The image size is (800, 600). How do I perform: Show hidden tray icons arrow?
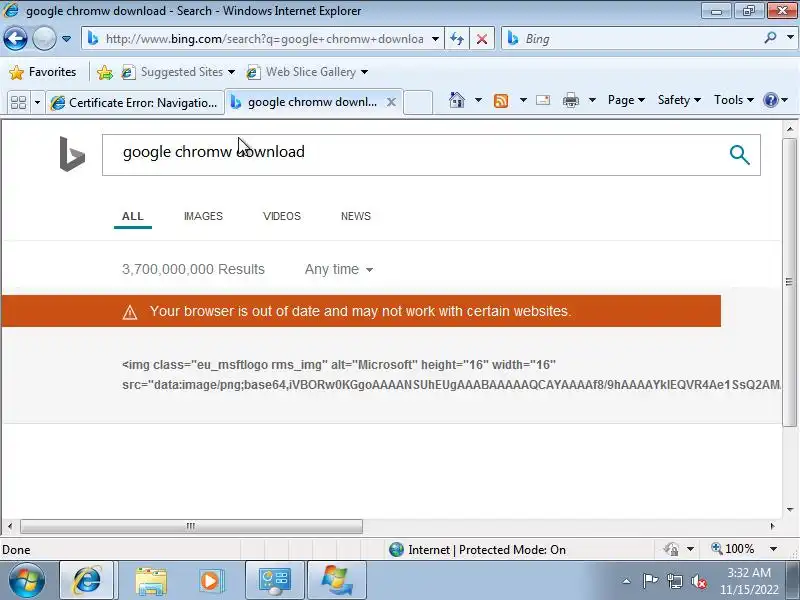pyautogui.click(x=627, y=581)
